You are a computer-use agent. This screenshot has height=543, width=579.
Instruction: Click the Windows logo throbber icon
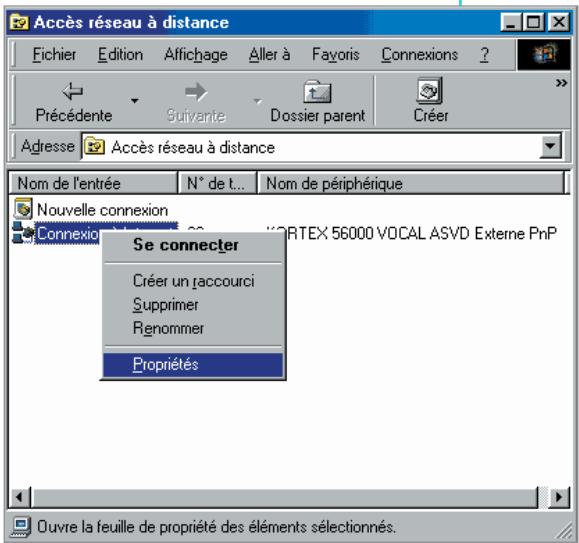544,55
